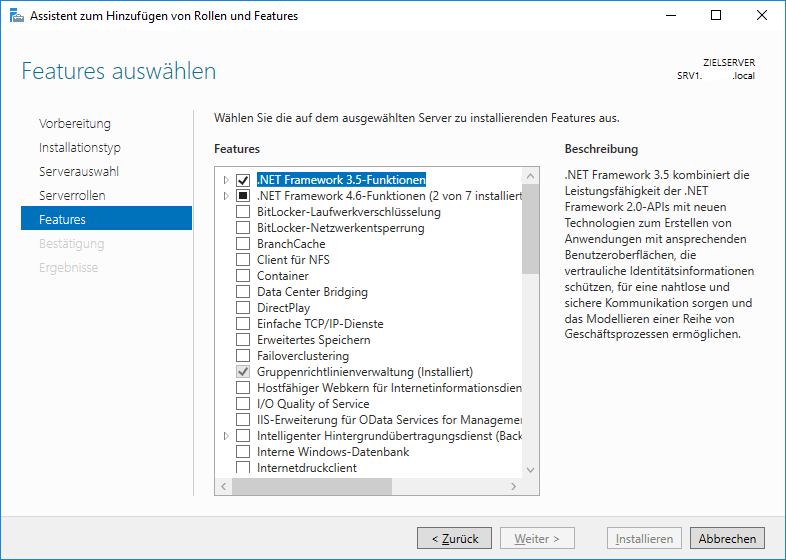This screenshot has width=786, height=560.
Task: Select I/O Quality of Service label
Action: click(313, 405)
